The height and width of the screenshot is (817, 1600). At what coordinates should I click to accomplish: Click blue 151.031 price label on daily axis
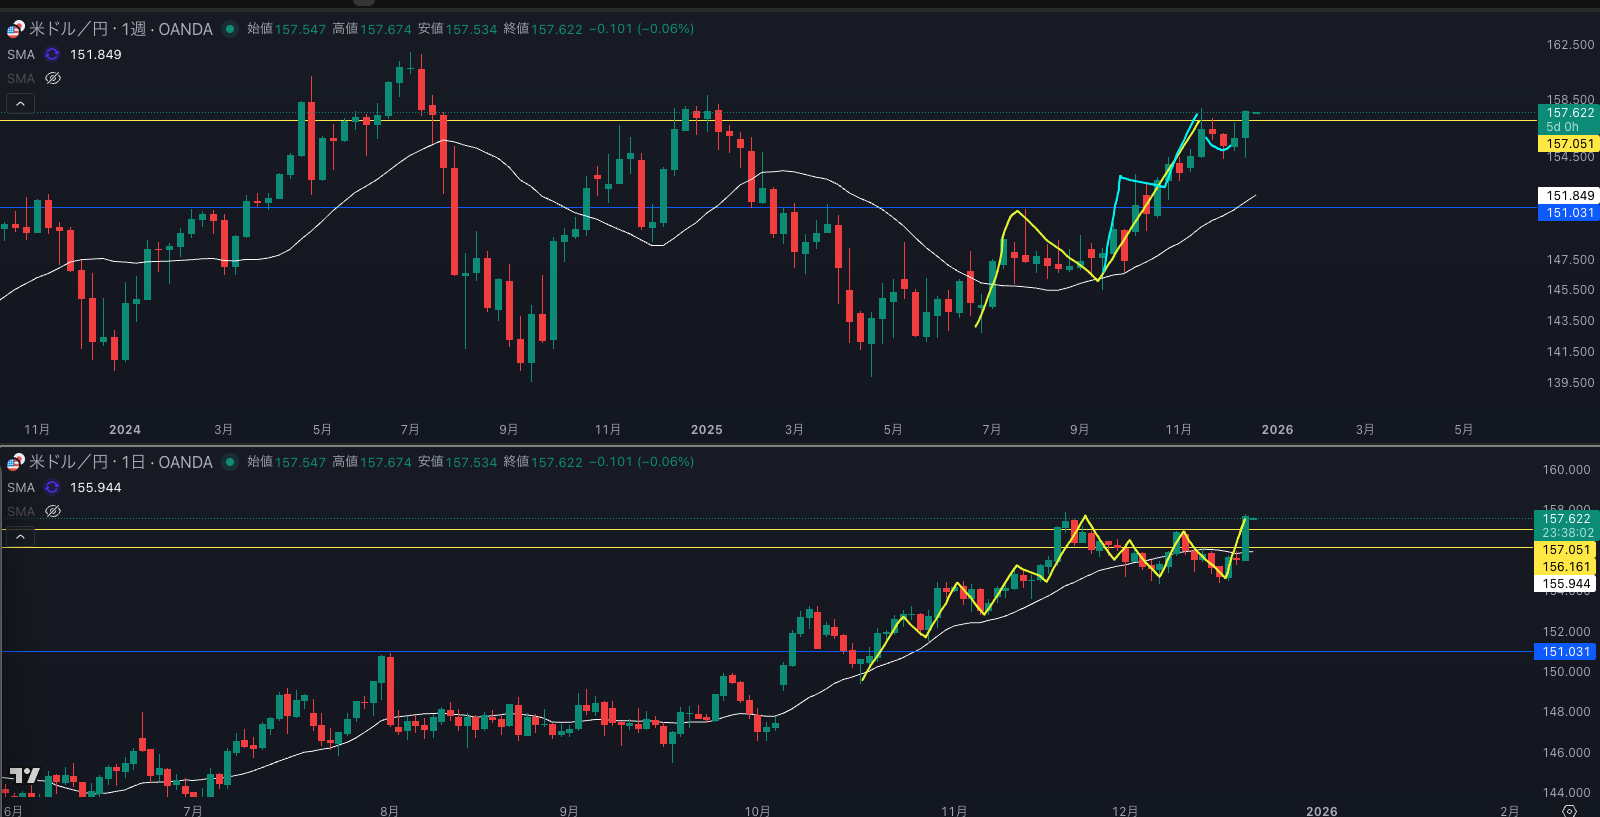tap(1565, 652)
